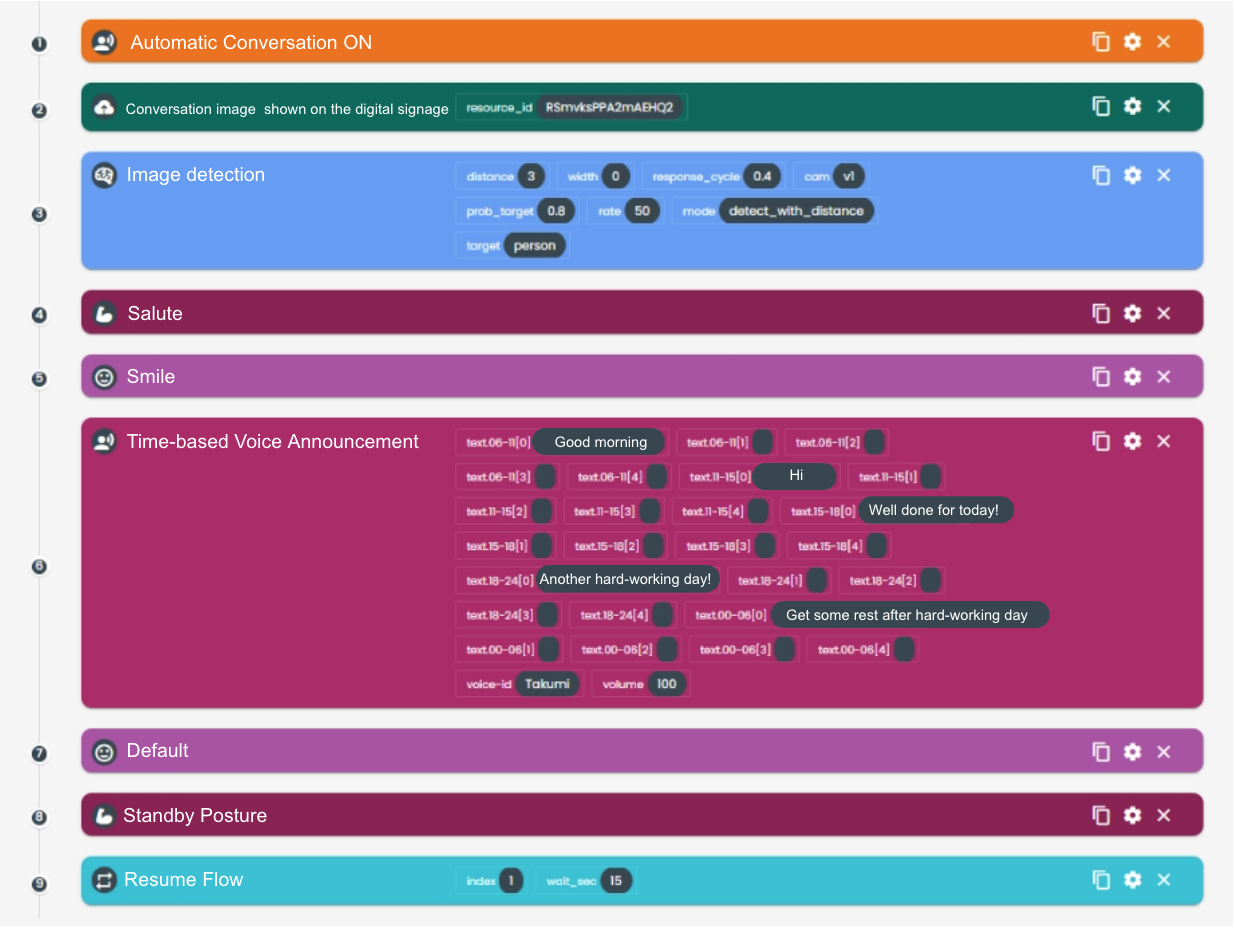This screenshot has width=1235, height=932.
Task: Click the prob_target value 0.8
Action: point(557,211)
